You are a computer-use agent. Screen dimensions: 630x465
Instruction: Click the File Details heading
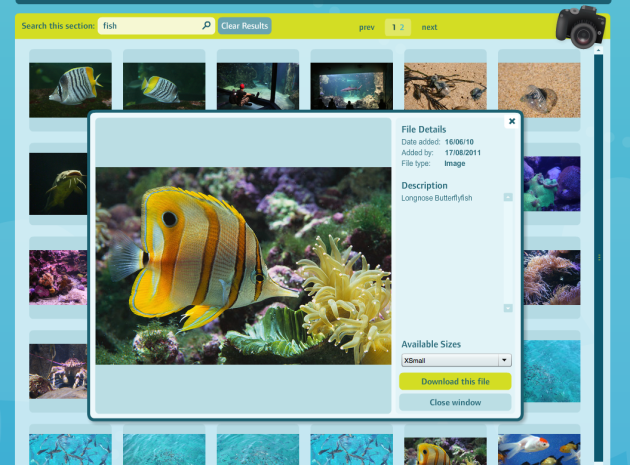point(423,129)
